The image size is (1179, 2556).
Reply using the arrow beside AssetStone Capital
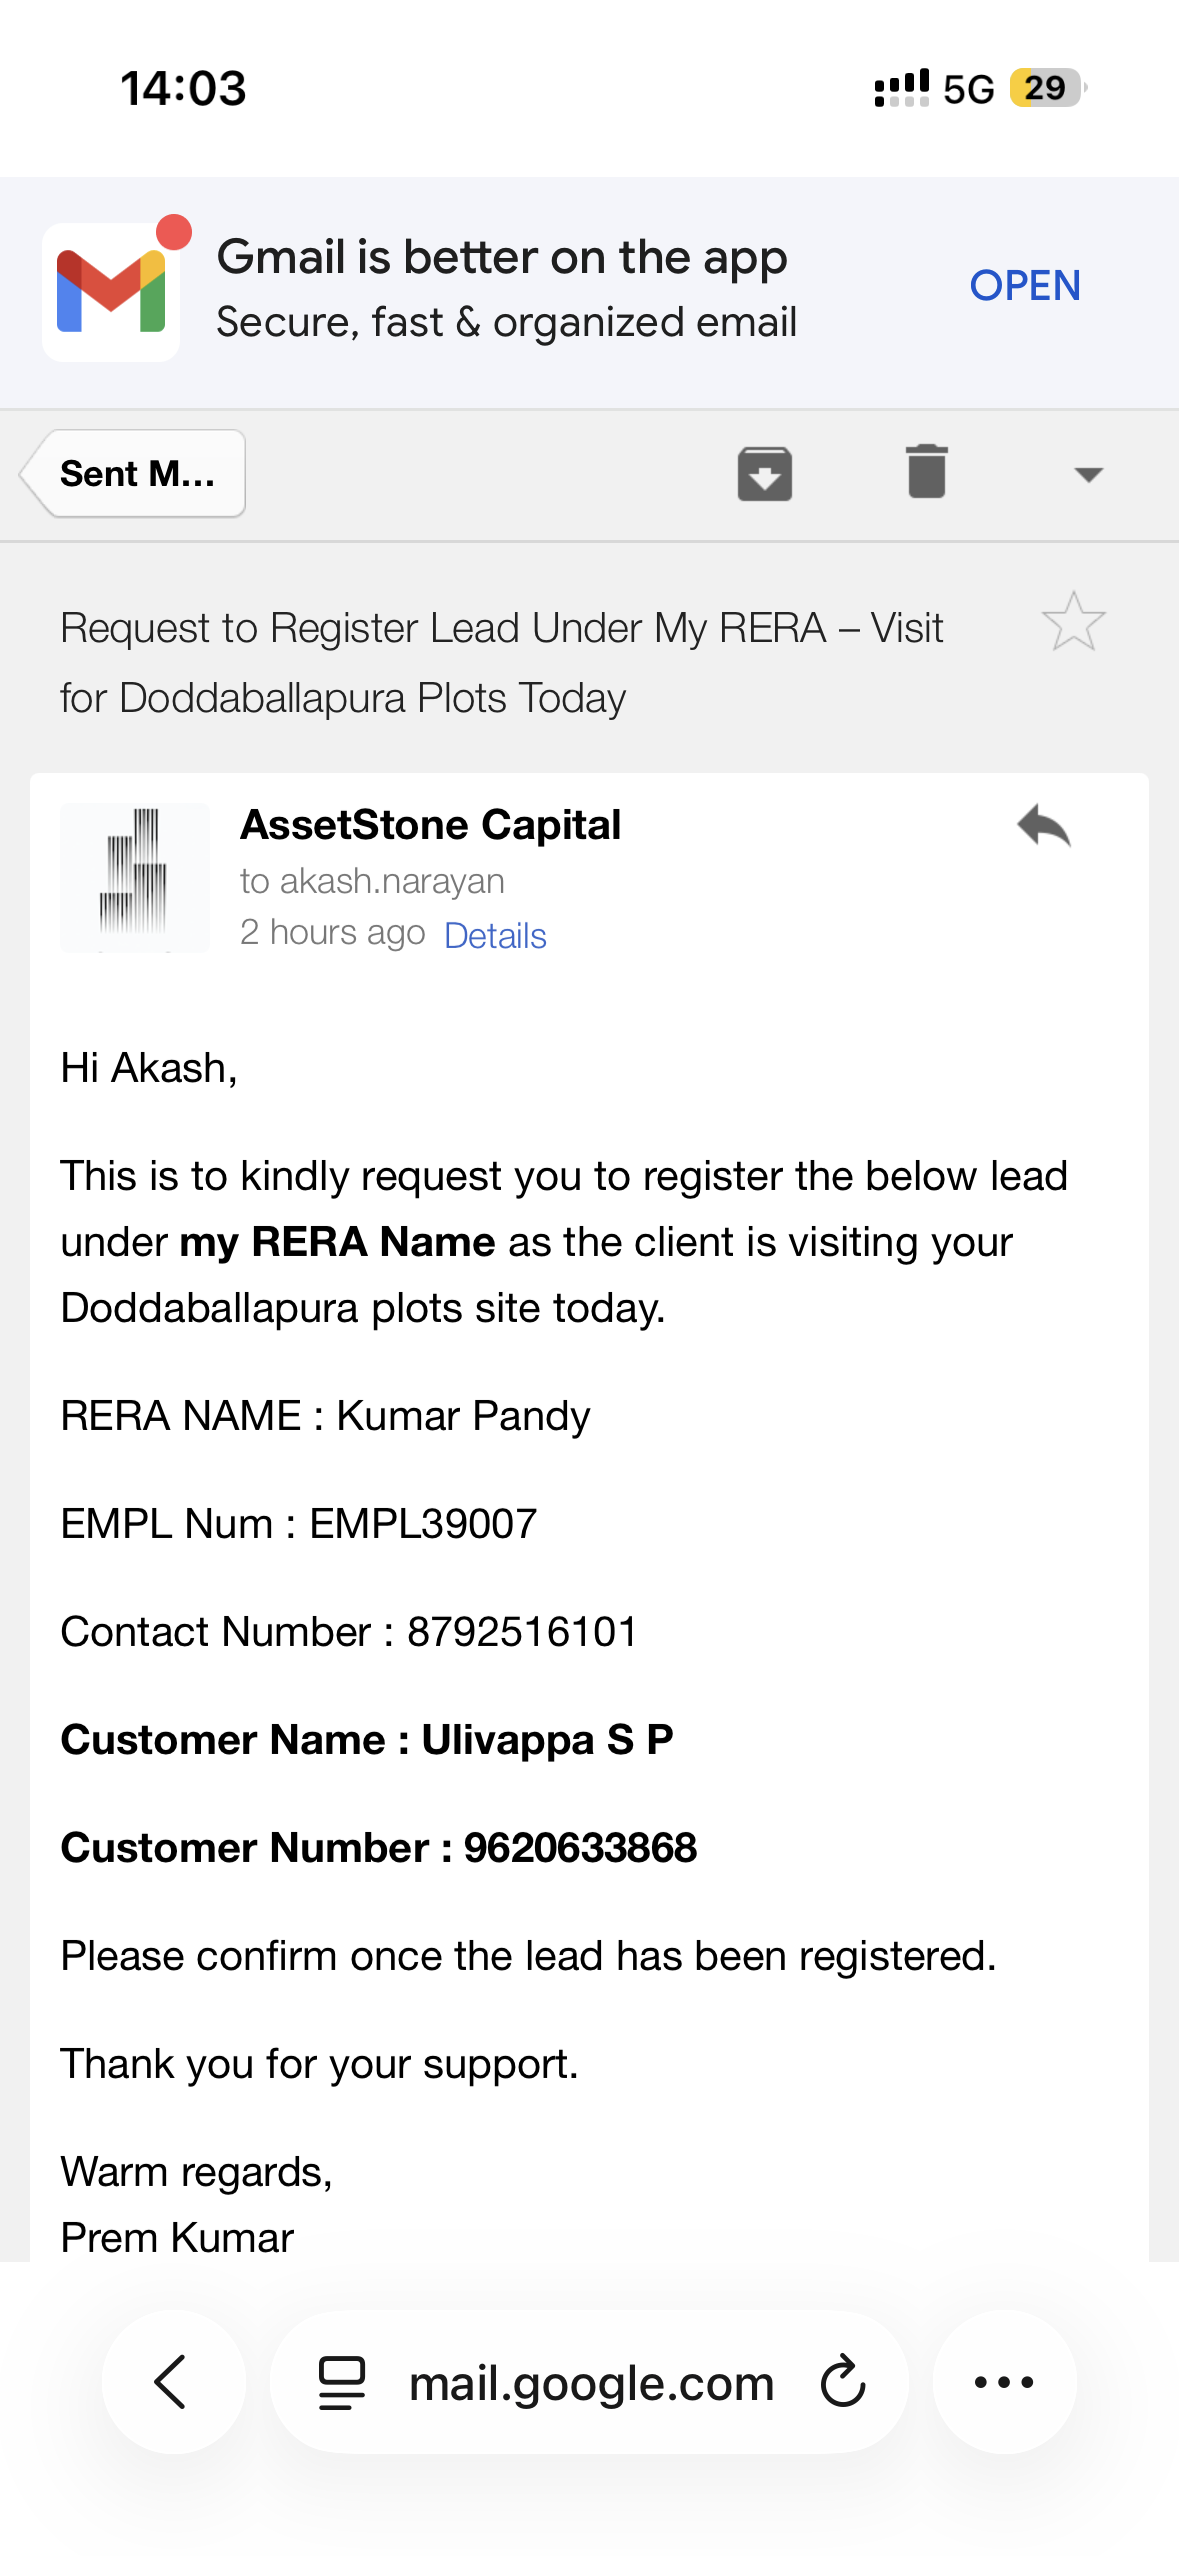[x=1043, y=827]
